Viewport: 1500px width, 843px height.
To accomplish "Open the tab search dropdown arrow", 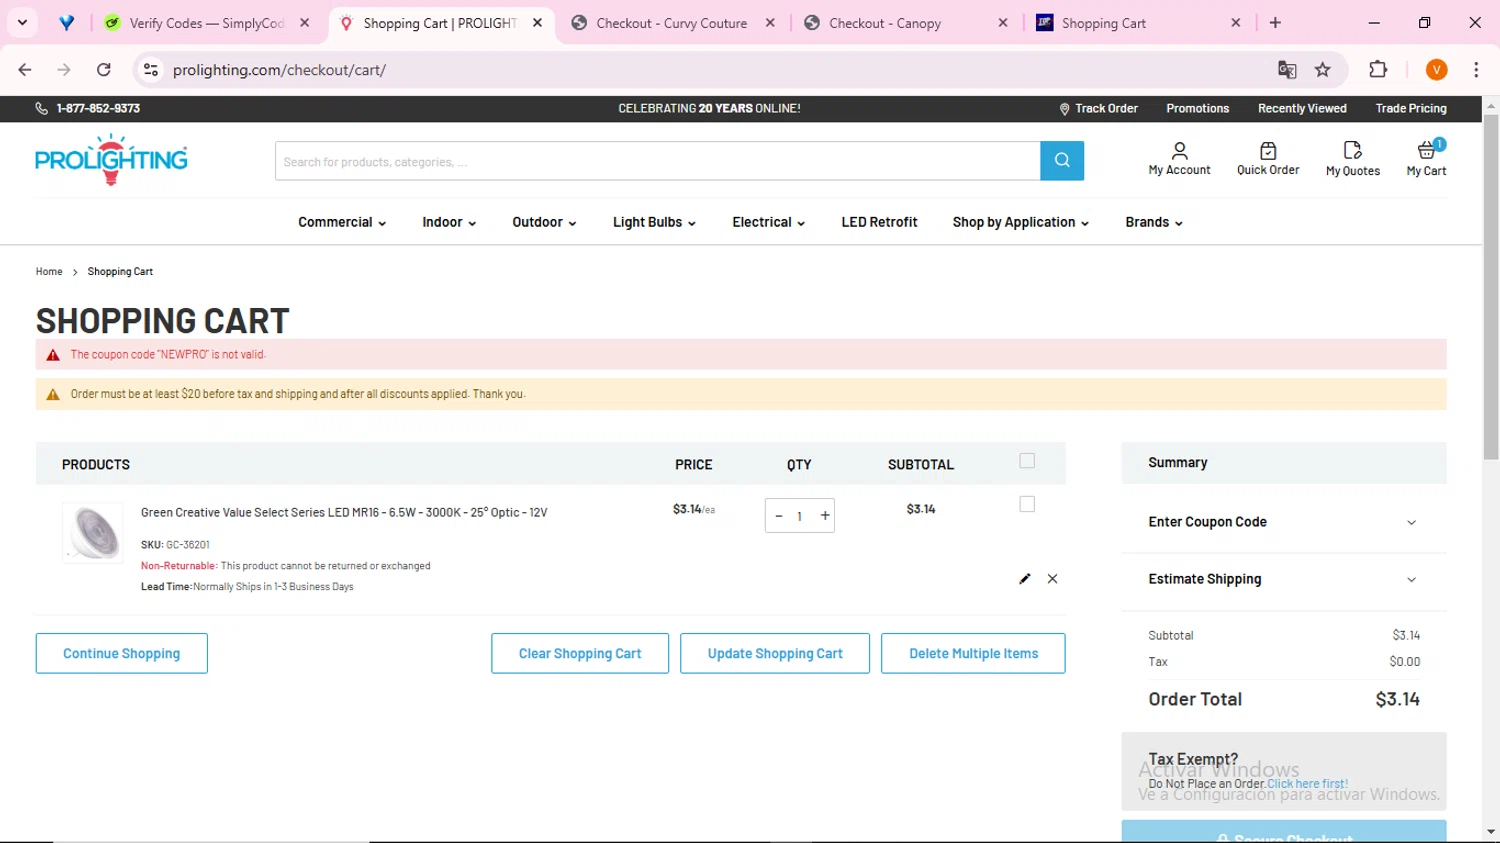I will (22, 22).
